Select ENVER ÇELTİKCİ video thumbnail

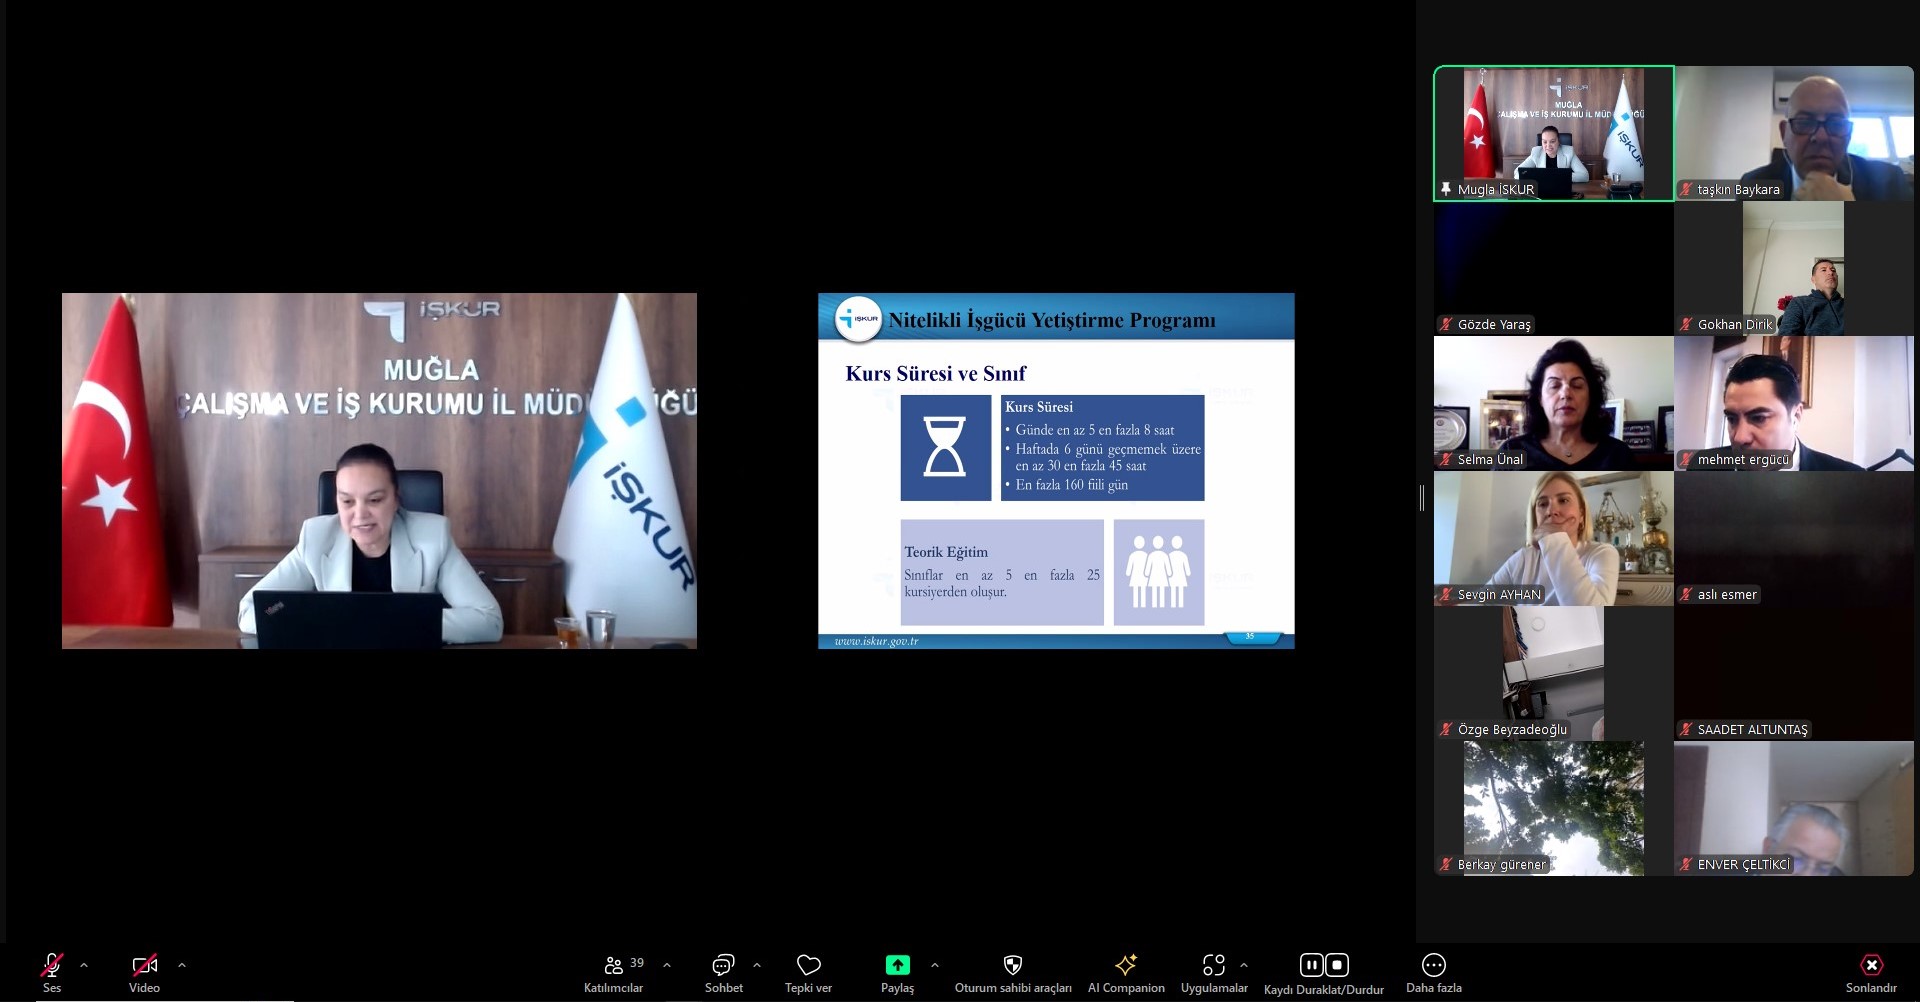click(x=1794, y=808)
